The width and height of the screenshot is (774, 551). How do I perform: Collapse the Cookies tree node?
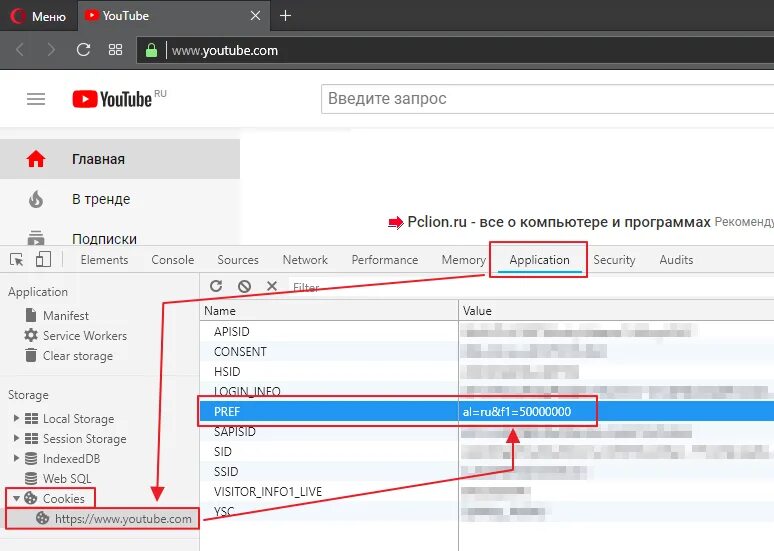16,499
